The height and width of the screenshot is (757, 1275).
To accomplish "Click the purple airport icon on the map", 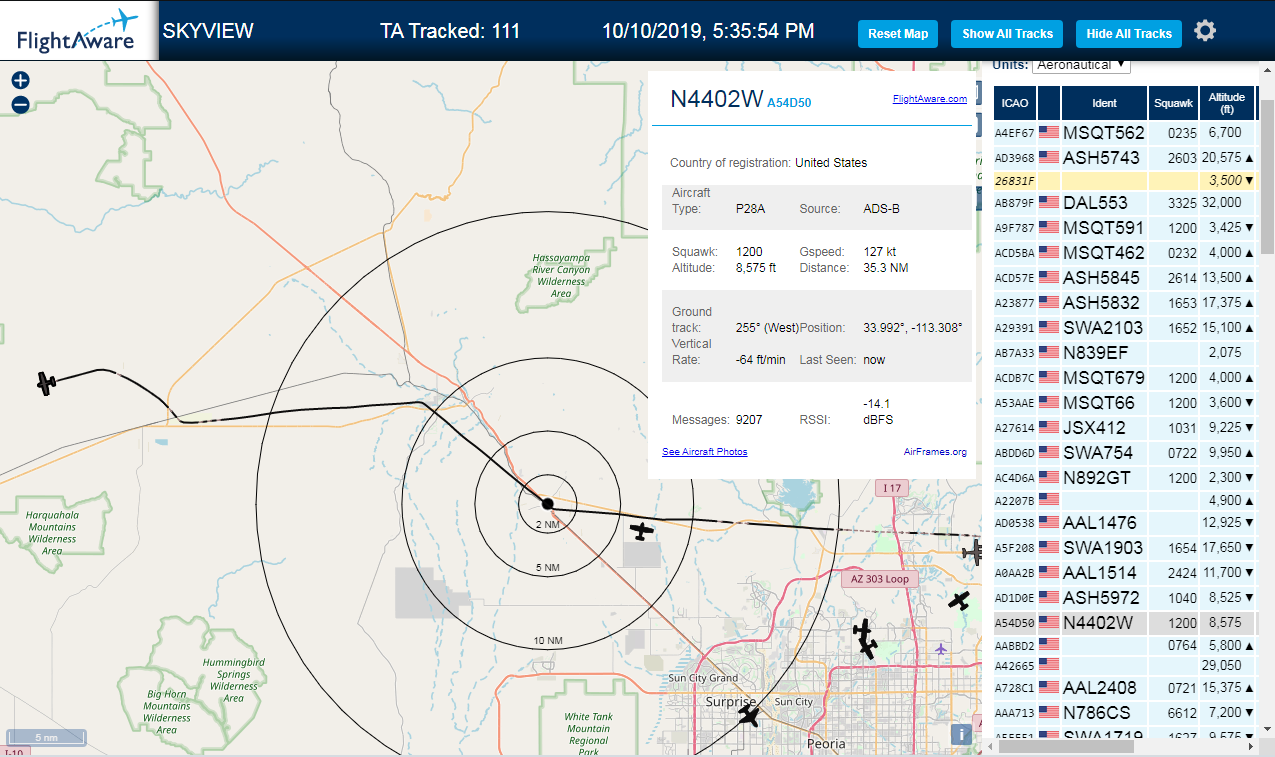I will pos(941,650).
